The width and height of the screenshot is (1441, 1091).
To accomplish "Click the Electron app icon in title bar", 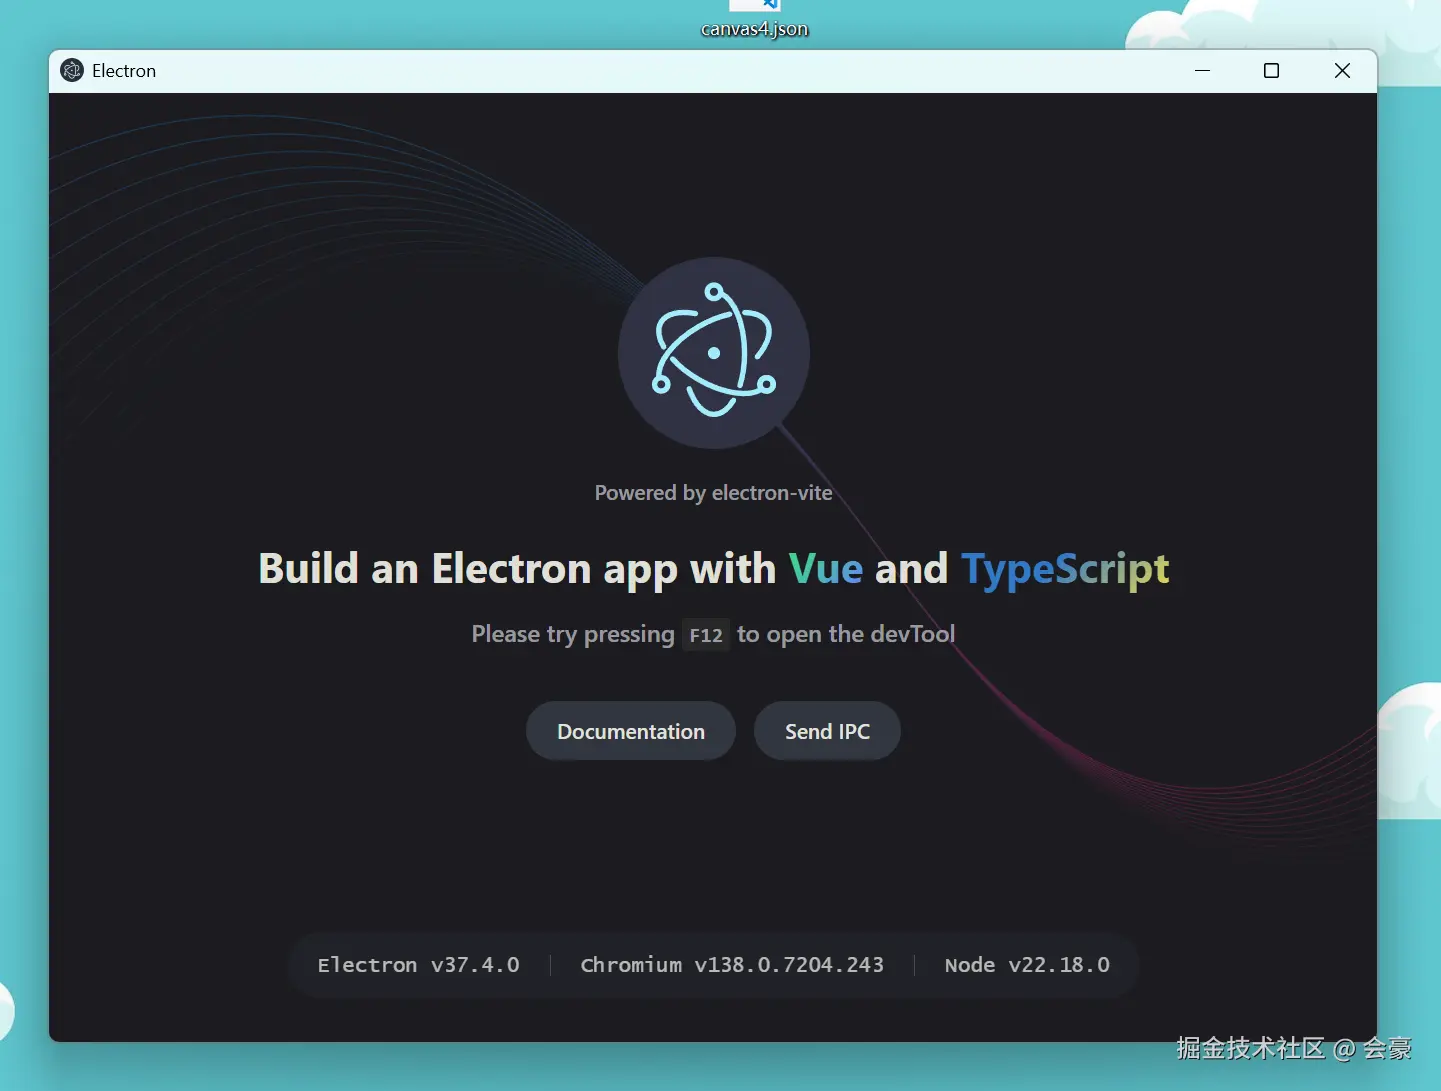I will 72,70.
